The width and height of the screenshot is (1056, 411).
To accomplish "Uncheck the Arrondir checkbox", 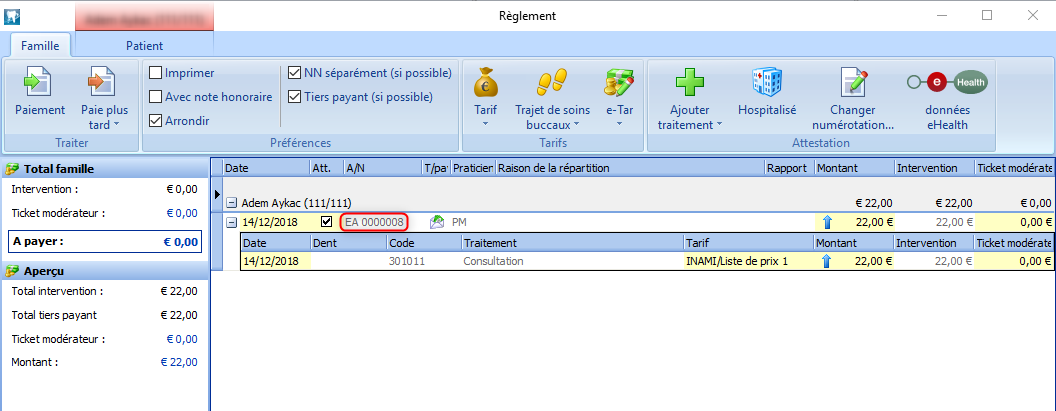I will 156,121.
